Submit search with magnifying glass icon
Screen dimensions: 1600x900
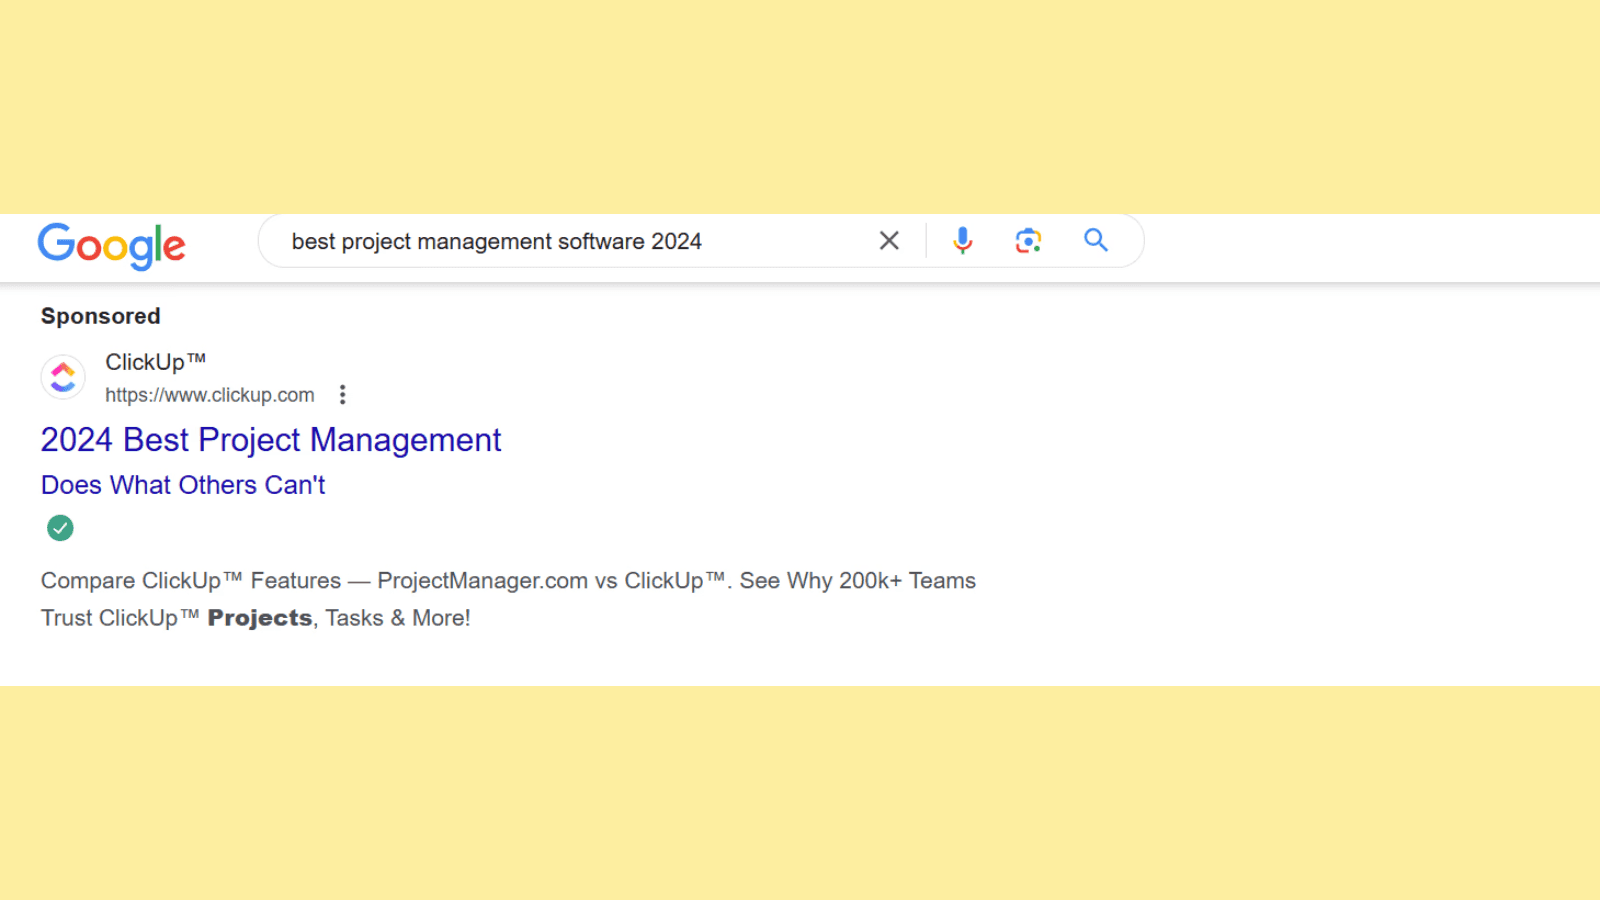(x=1096, y=240)
